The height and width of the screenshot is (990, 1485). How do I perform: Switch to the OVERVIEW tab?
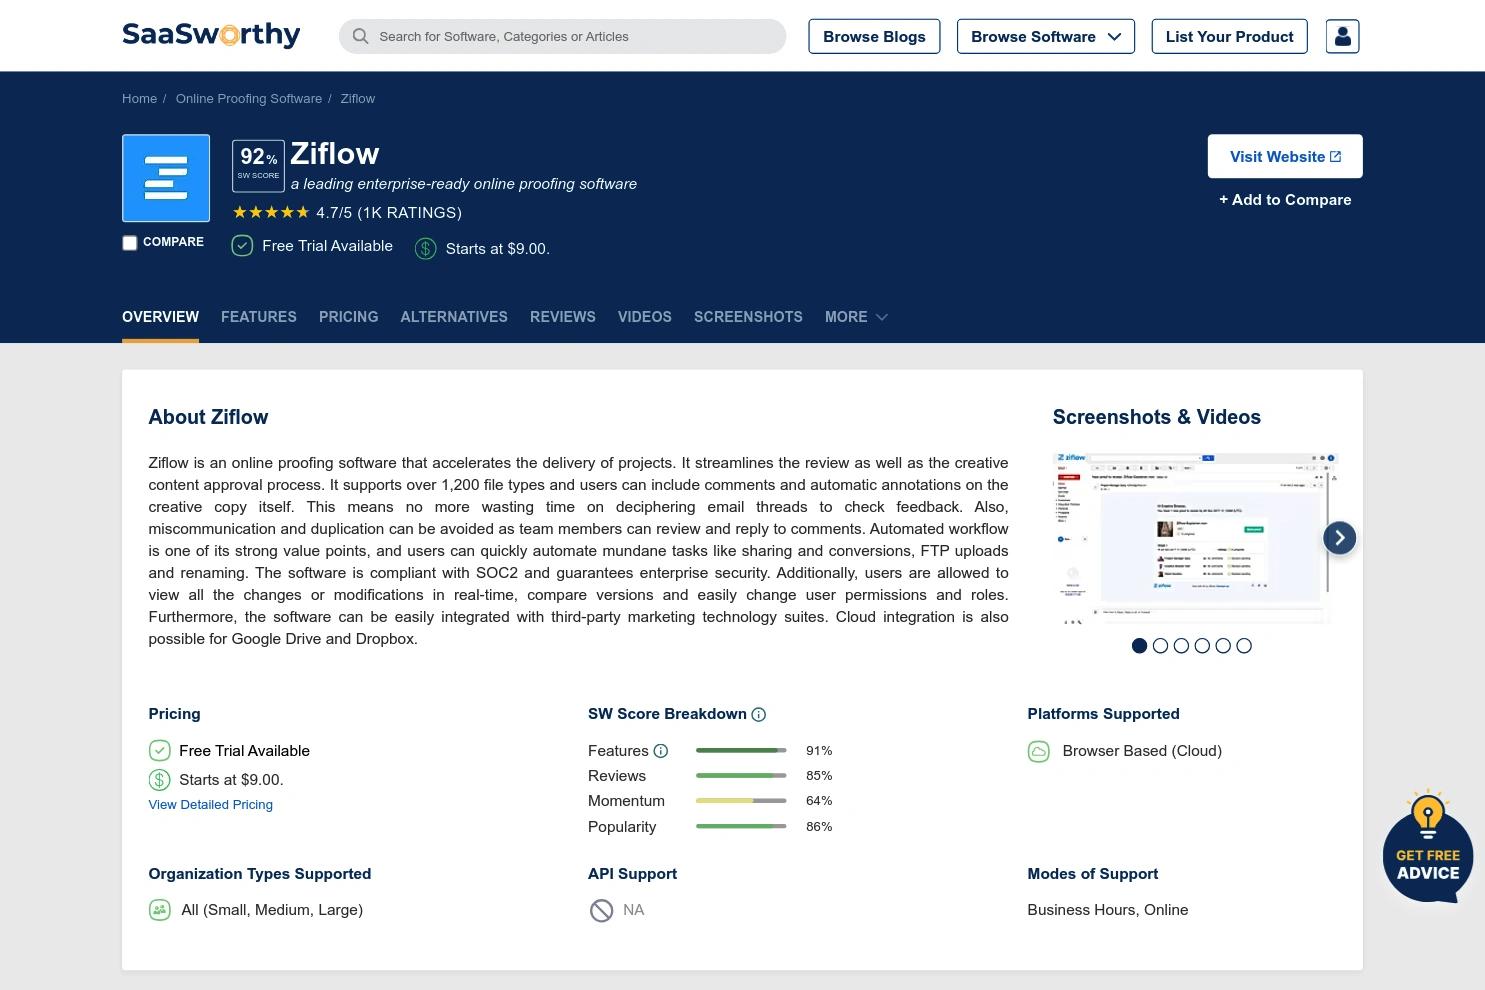160,317
